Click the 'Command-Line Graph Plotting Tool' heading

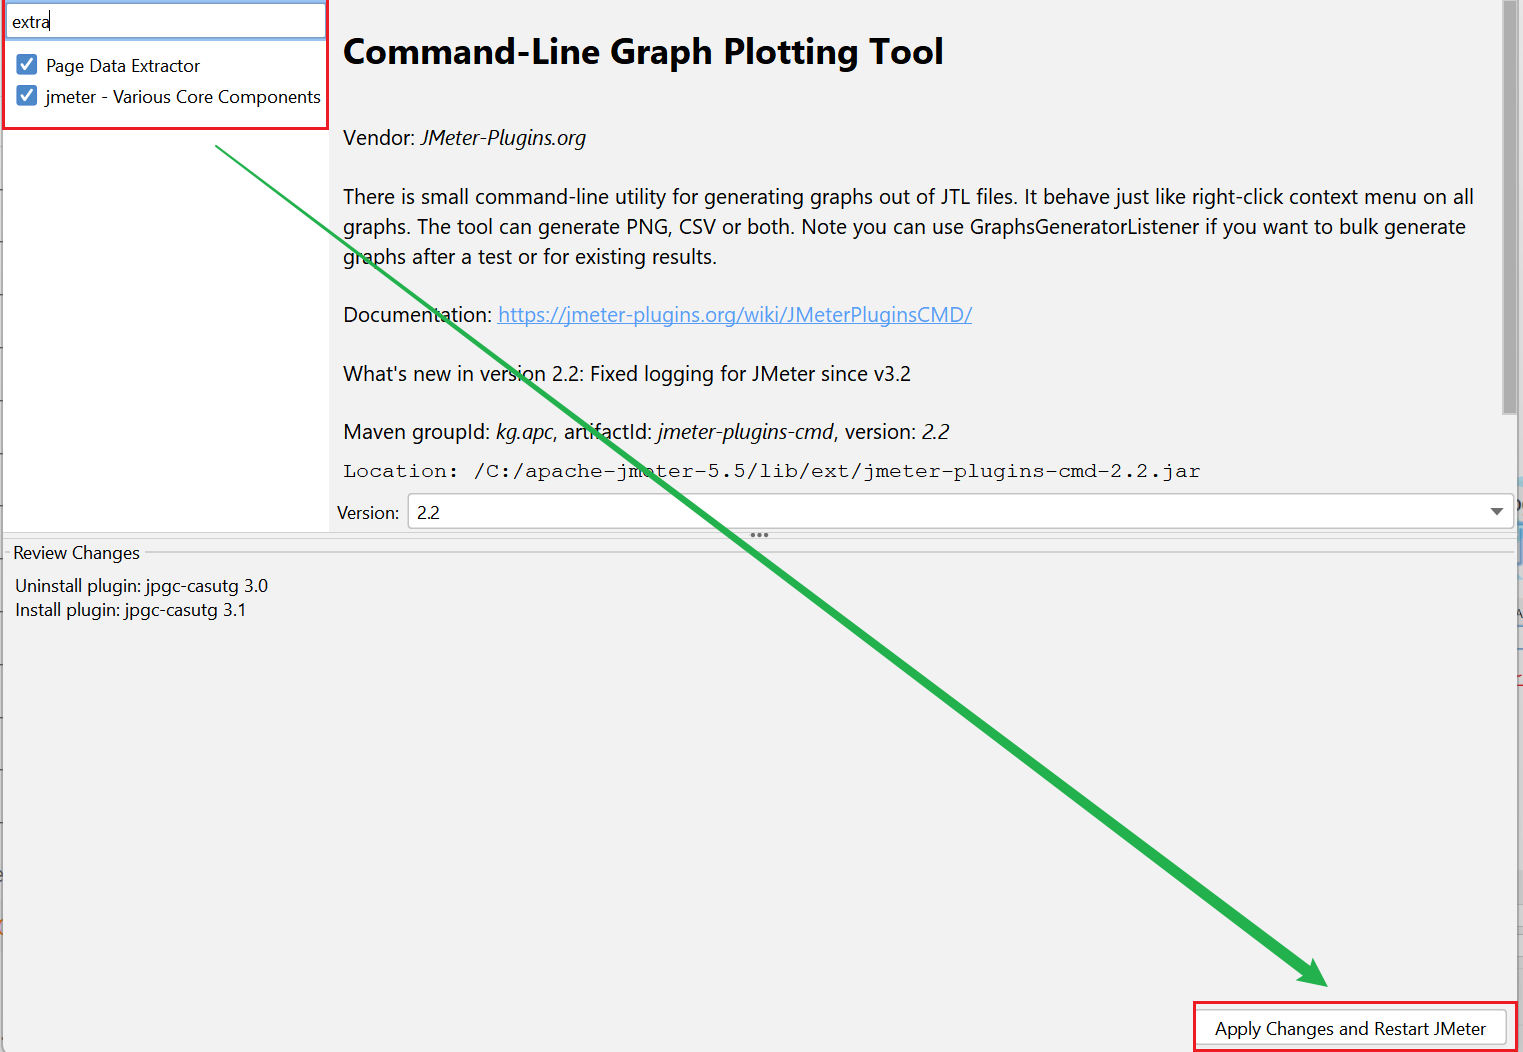coord(643,52)
